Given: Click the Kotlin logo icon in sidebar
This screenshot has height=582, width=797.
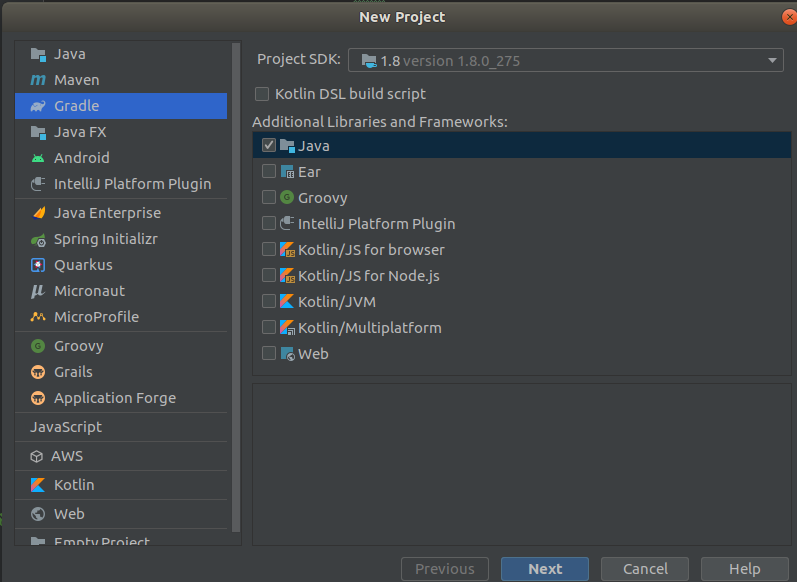Looking at the screenshot, I should (38, 485).
